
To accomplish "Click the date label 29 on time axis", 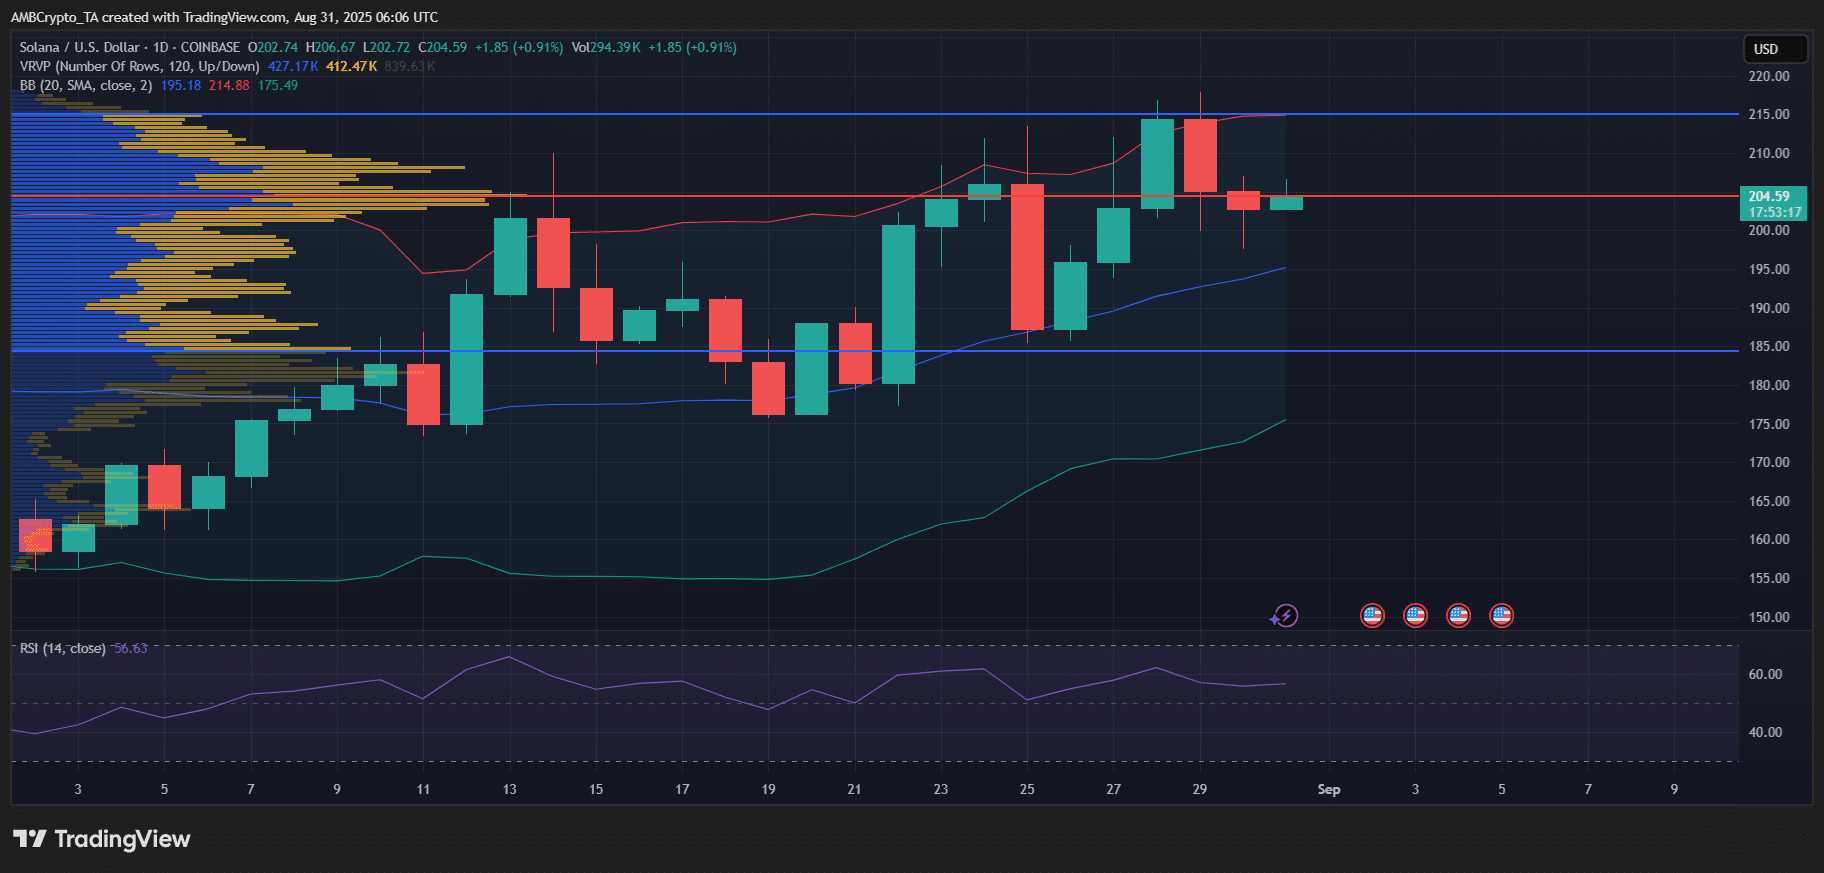I will click(1199, 789).
